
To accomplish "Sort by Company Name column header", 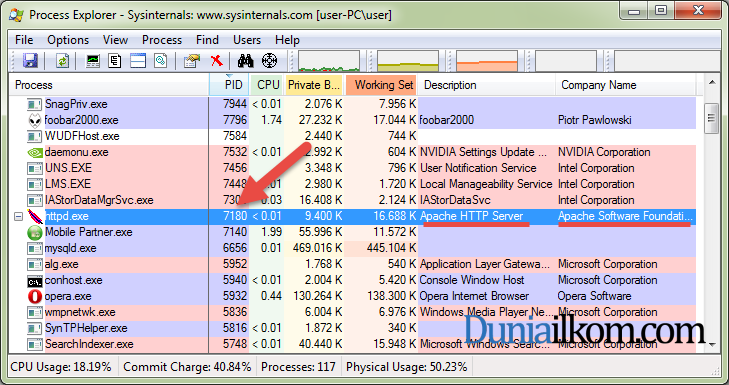I will pyautogui.click(x=626, y=85).
